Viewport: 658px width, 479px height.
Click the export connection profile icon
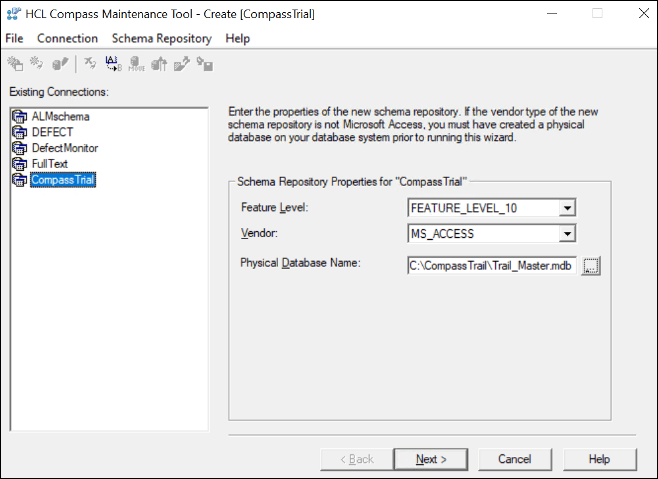coord(182,64)
